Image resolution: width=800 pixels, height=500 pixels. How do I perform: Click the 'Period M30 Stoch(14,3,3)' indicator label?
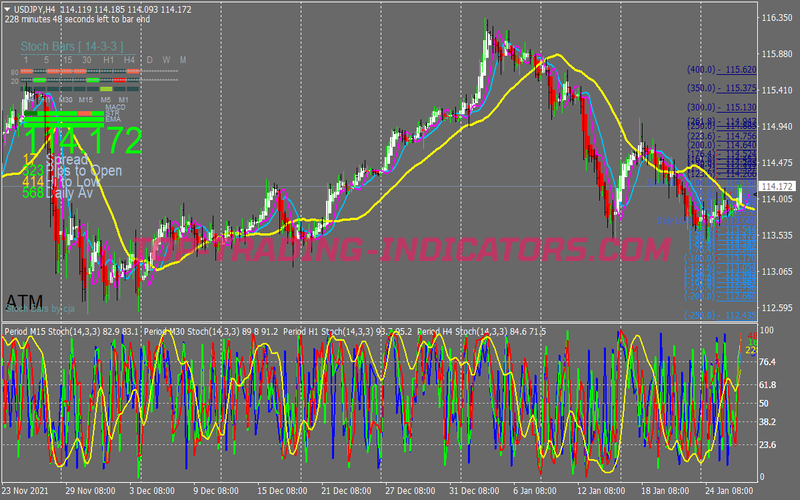tap(191, 332)
